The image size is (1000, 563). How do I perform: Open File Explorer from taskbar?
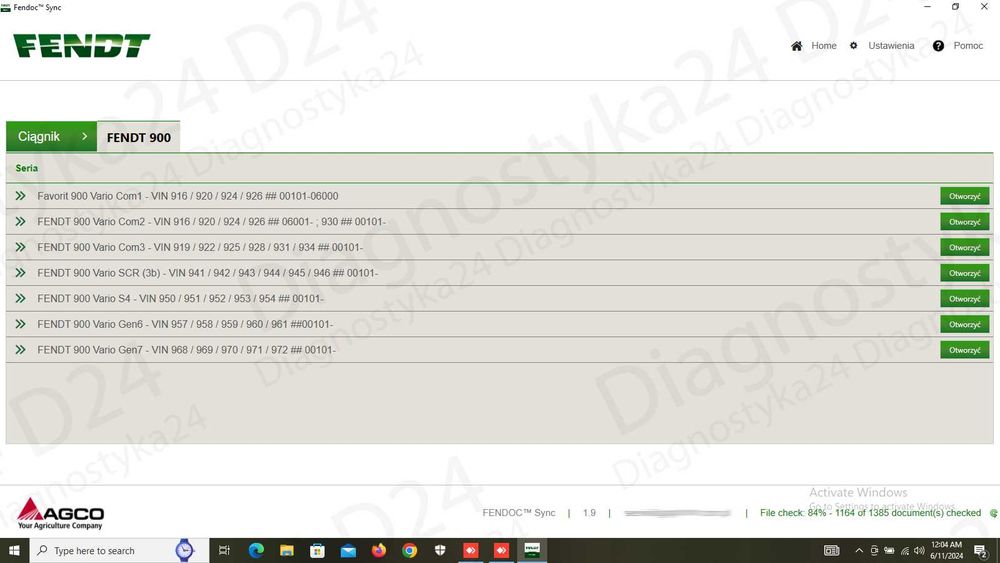coord(287,550)
